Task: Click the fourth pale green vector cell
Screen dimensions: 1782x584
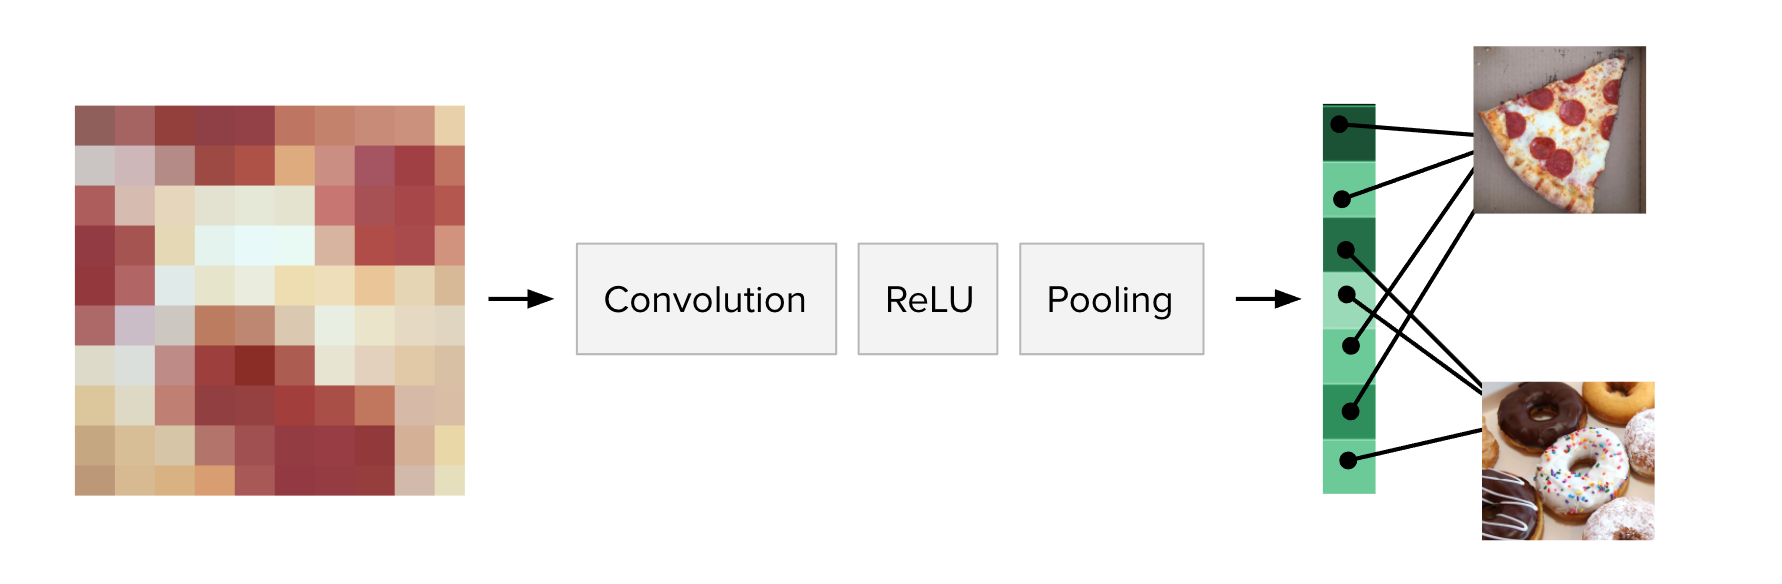Action: pyautogui.click(x=1349, y=301)
